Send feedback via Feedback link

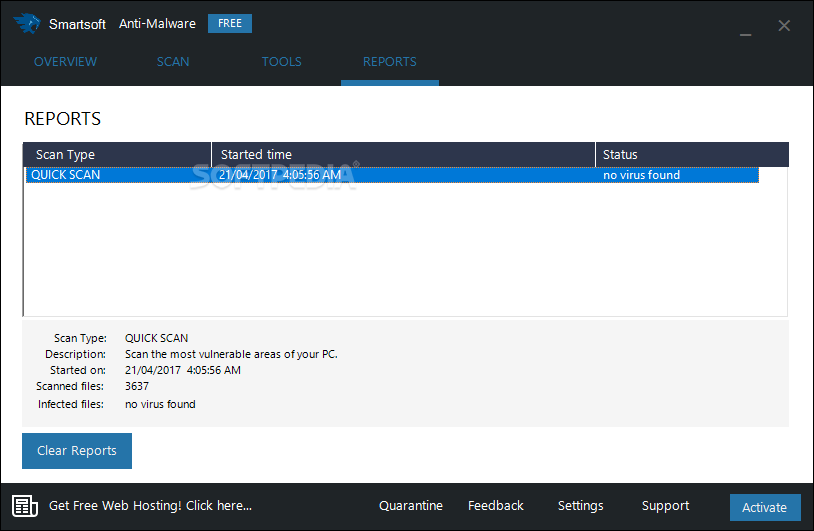coord(496,506)
